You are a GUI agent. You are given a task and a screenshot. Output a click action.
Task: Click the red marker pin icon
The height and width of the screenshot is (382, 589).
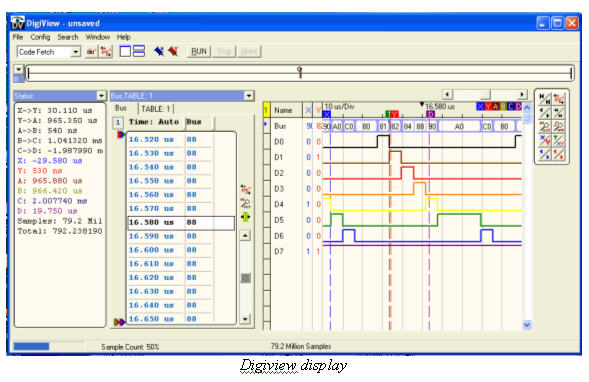[173, 51]
